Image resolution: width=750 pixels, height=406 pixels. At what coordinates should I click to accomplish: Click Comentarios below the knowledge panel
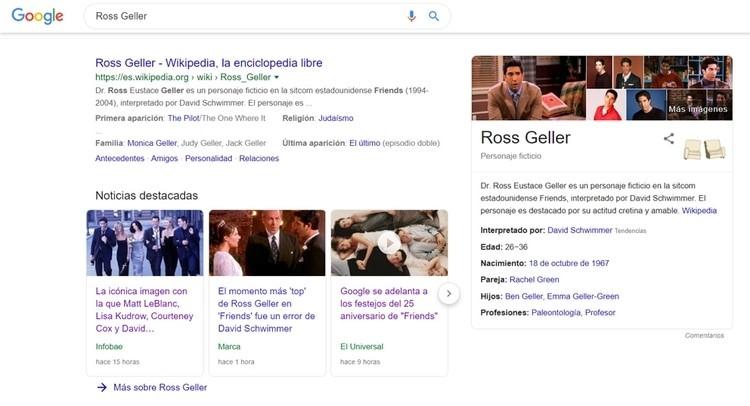pyautogui.click(x=704, y=335)
